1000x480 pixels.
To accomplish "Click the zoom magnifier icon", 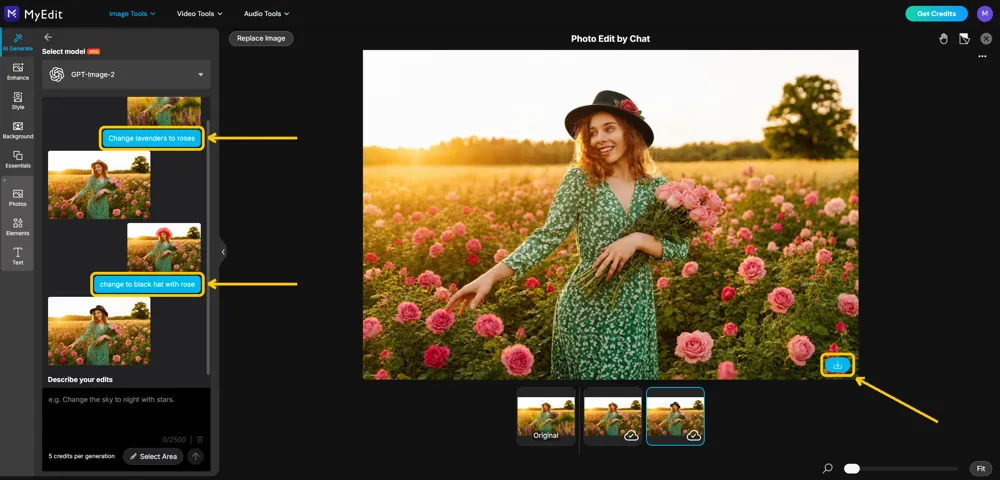I will point(828,468).
